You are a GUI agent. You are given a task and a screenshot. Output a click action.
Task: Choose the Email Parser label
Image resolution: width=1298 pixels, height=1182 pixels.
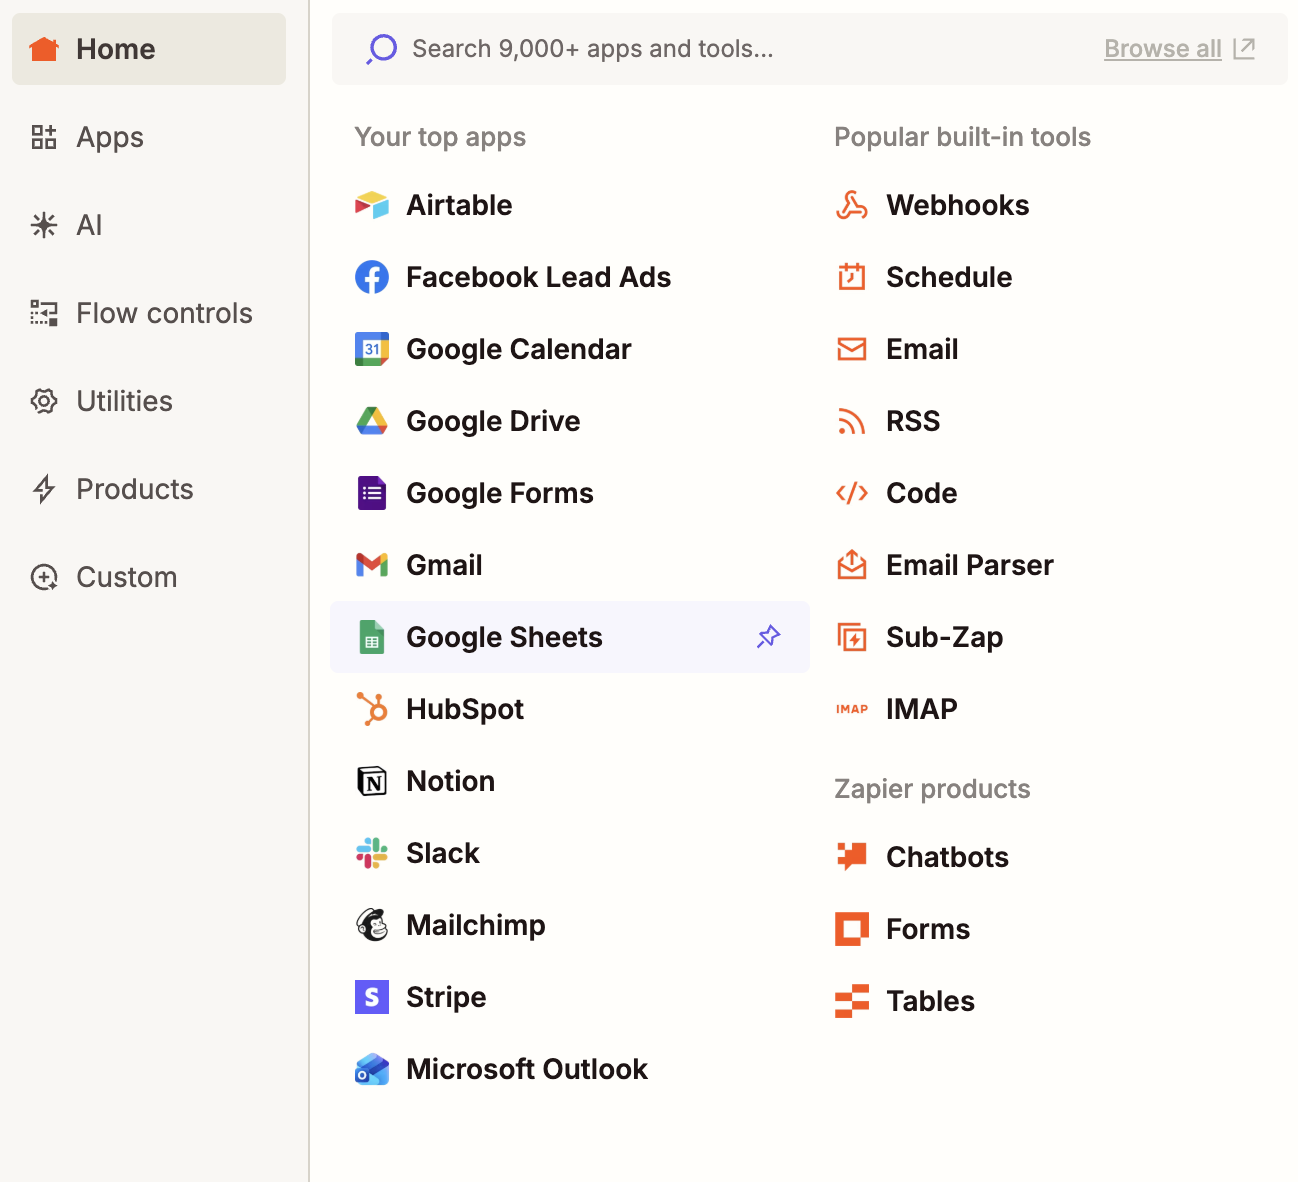pos(970,565)
